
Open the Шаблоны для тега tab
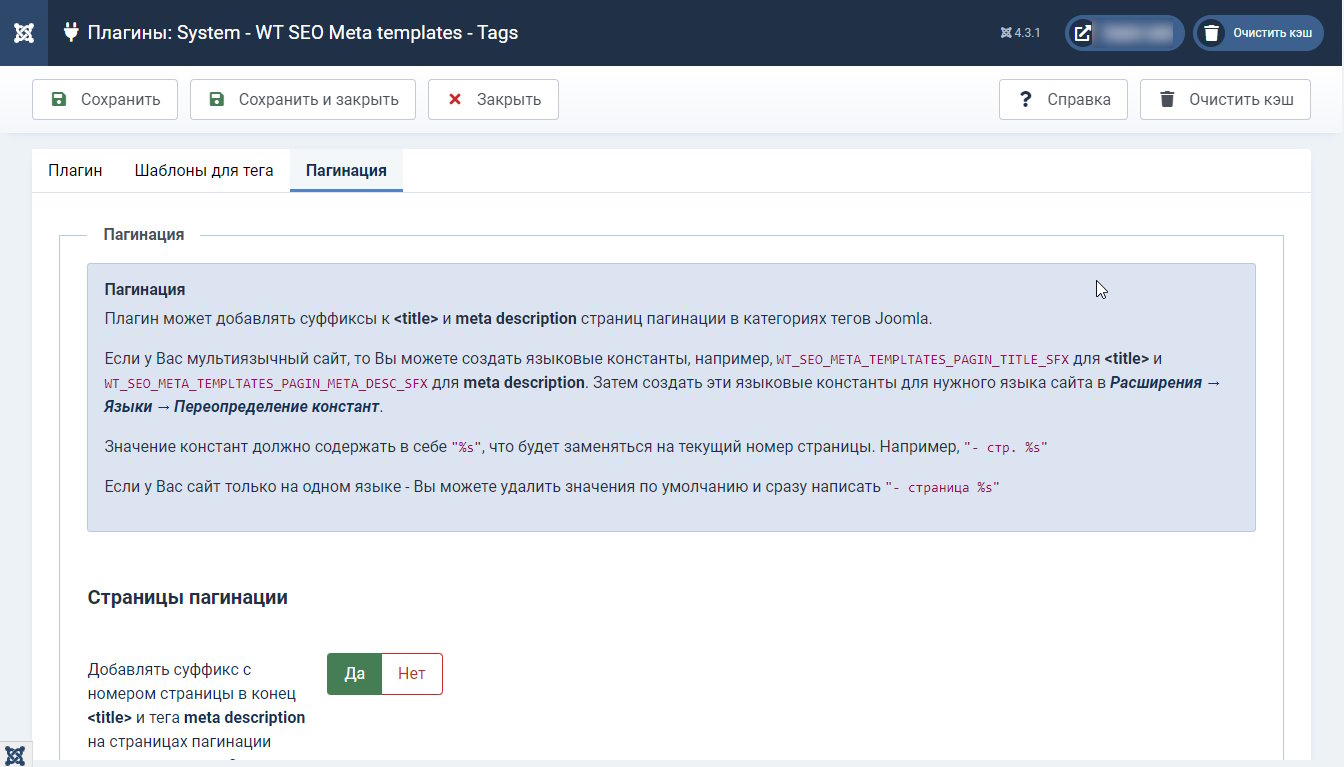coord(204,171)
